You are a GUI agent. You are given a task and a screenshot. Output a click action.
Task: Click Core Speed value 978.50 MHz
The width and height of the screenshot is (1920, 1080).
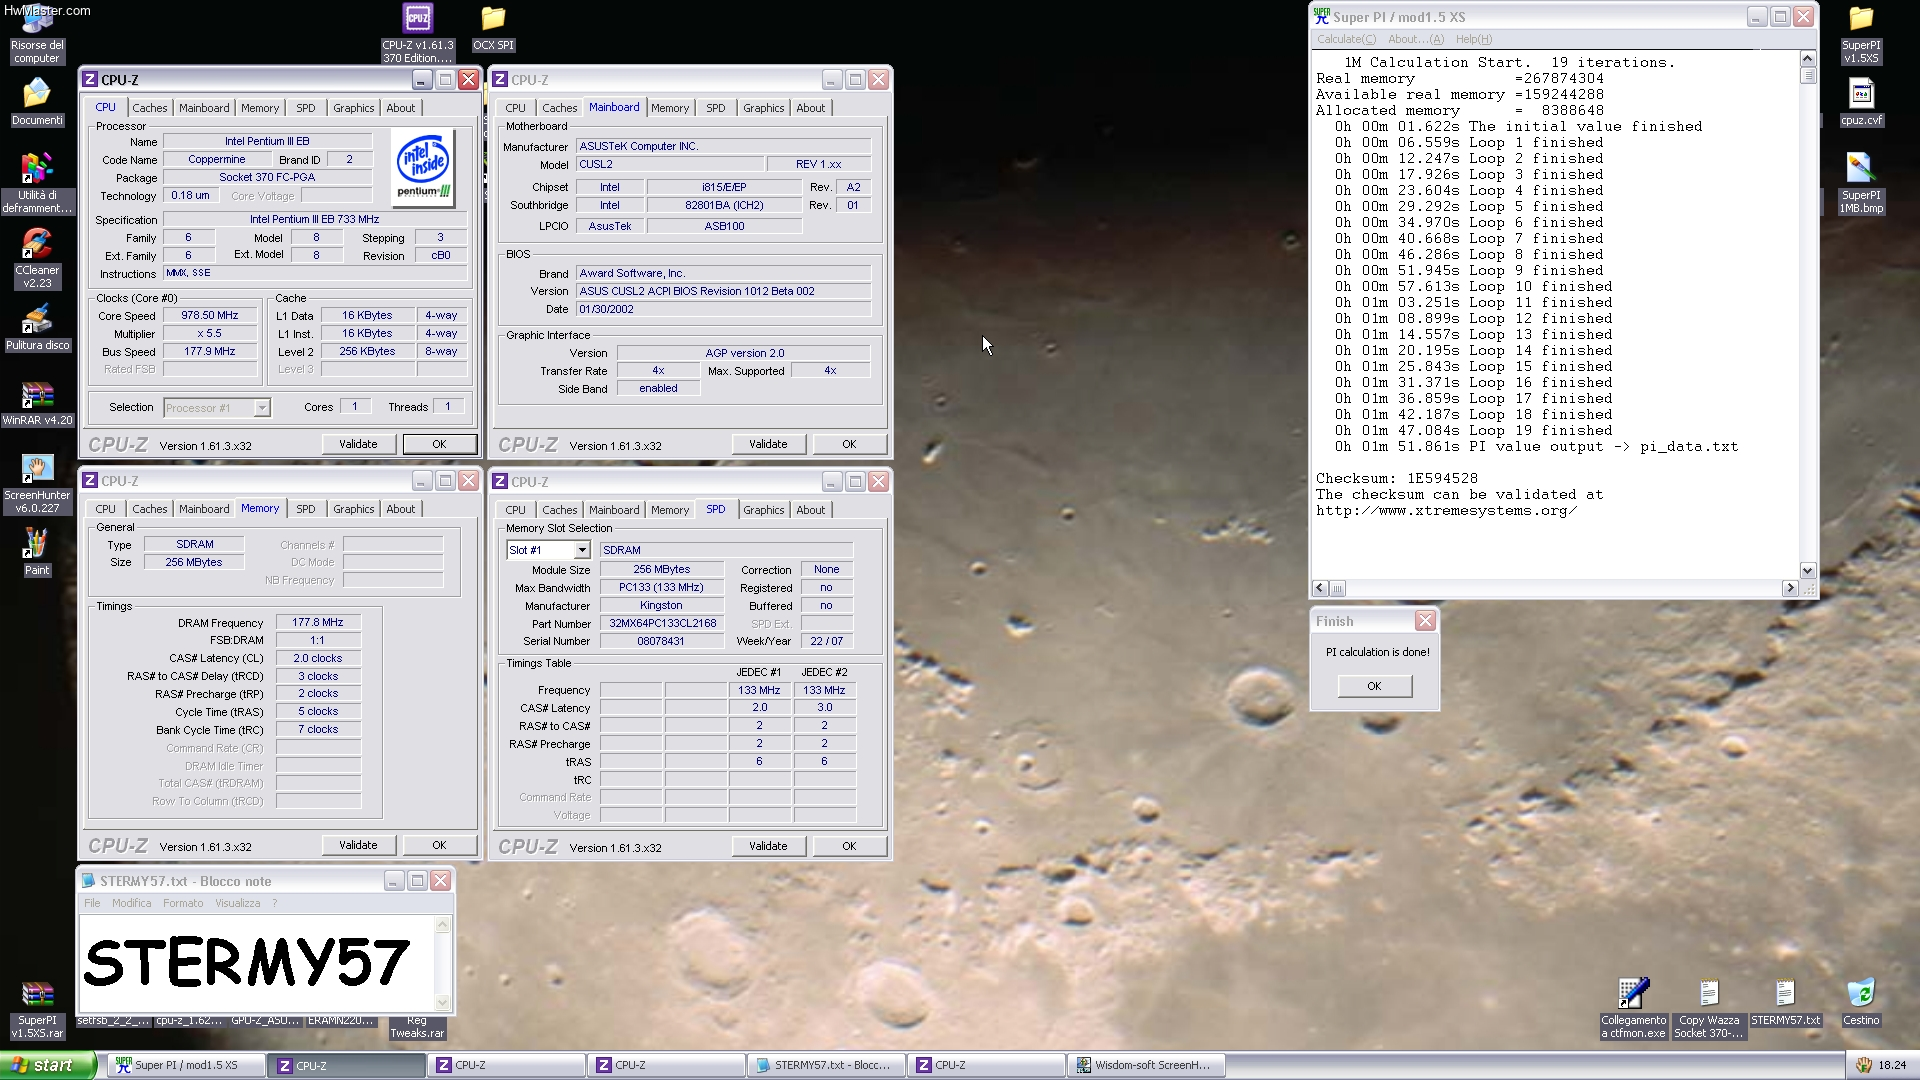coord(210,315)
